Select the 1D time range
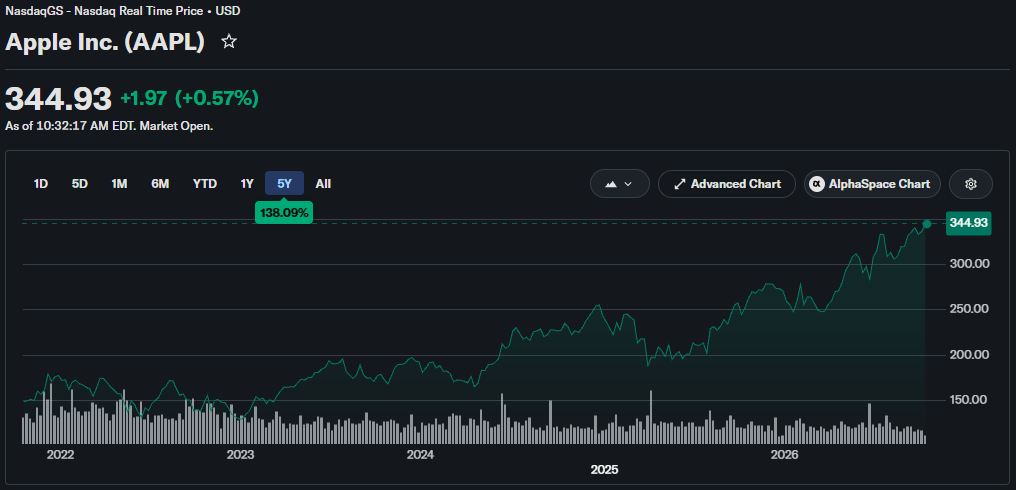Image resolution: width=1016 pixels, height=490 pixels. (x=41, y=183)
